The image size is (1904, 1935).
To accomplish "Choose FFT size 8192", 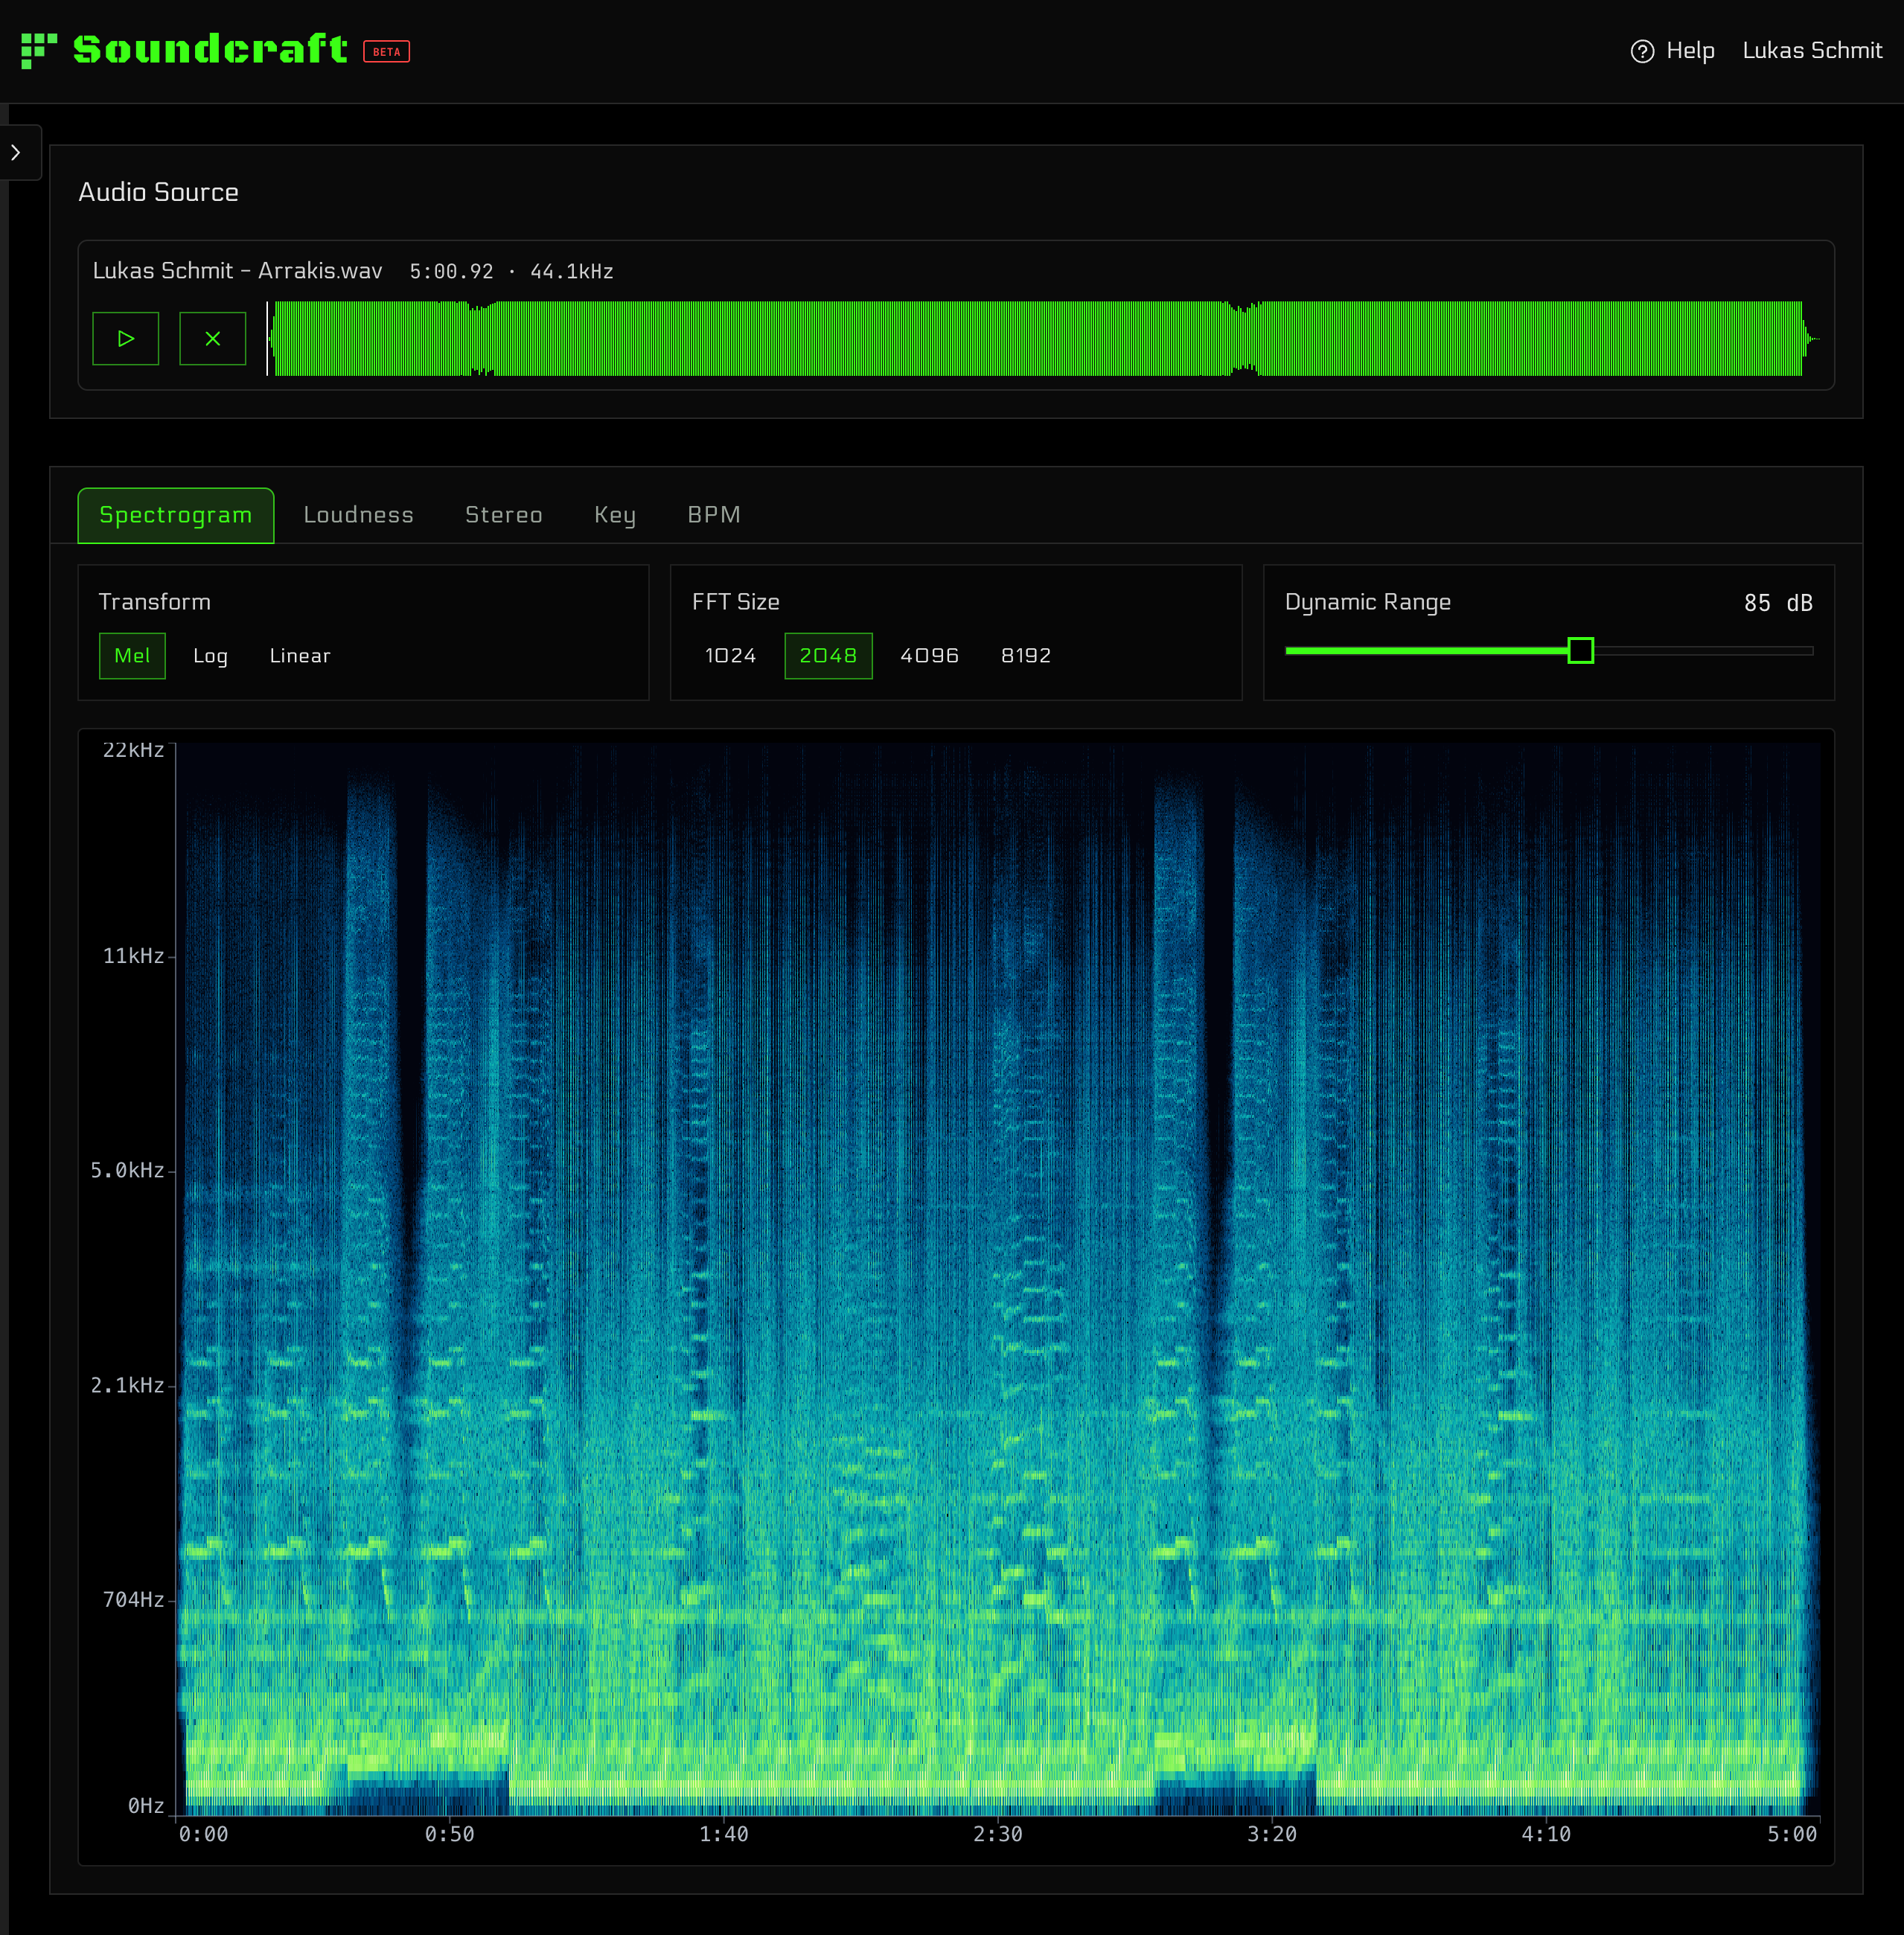I will pos(1025,656).
